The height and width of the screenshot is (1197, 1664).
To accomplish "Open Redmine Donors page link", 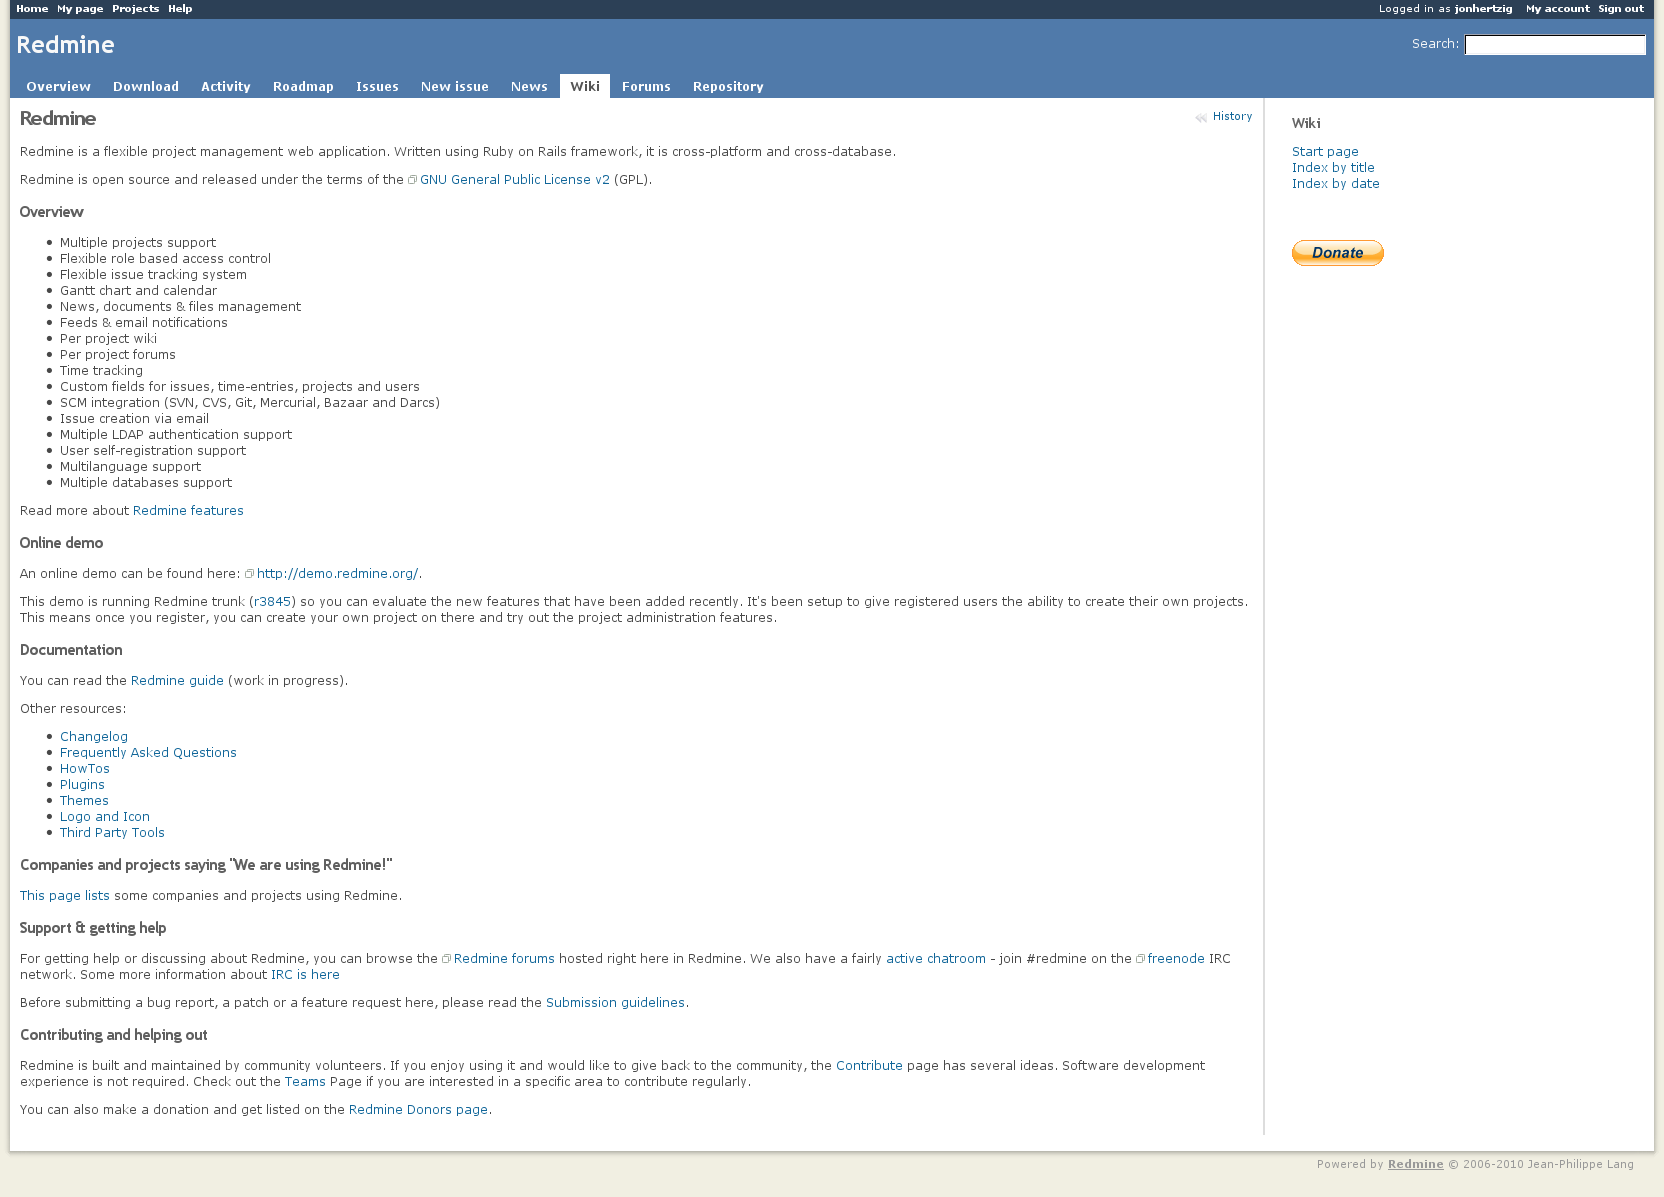I will (418, 1110).
